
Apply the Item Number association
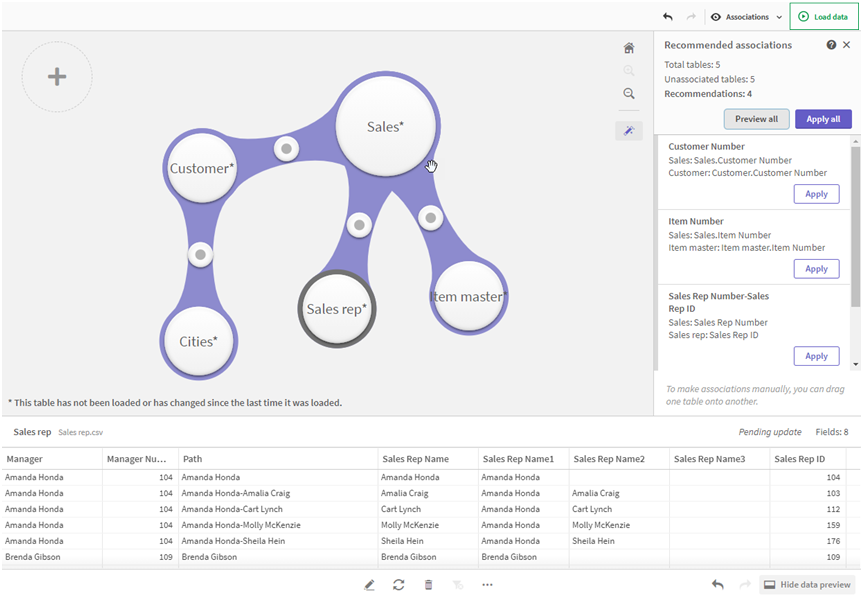click(x=816, y=269)
